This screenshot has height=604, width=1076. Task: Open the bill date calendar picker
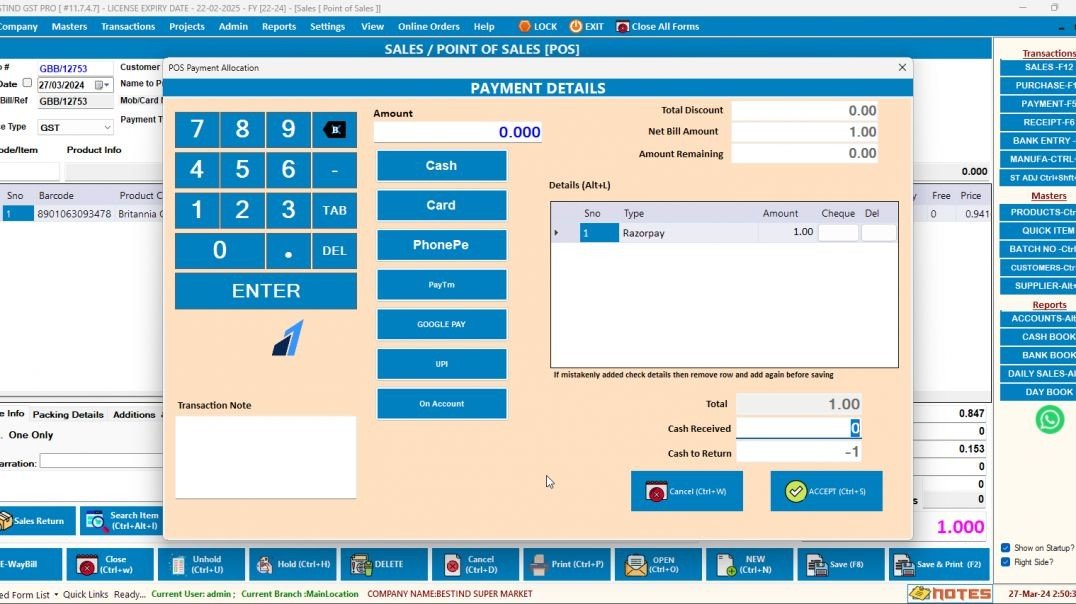(x=103, y=84)
